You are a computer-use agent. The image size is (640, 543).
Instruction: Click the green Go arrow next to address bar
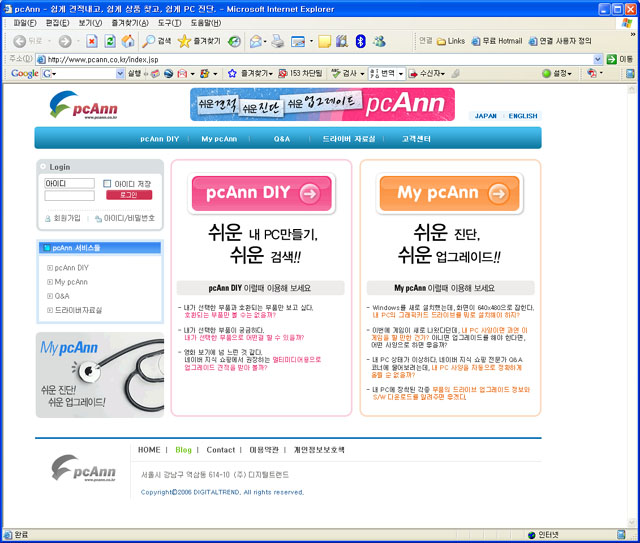(x=611, y=60)
